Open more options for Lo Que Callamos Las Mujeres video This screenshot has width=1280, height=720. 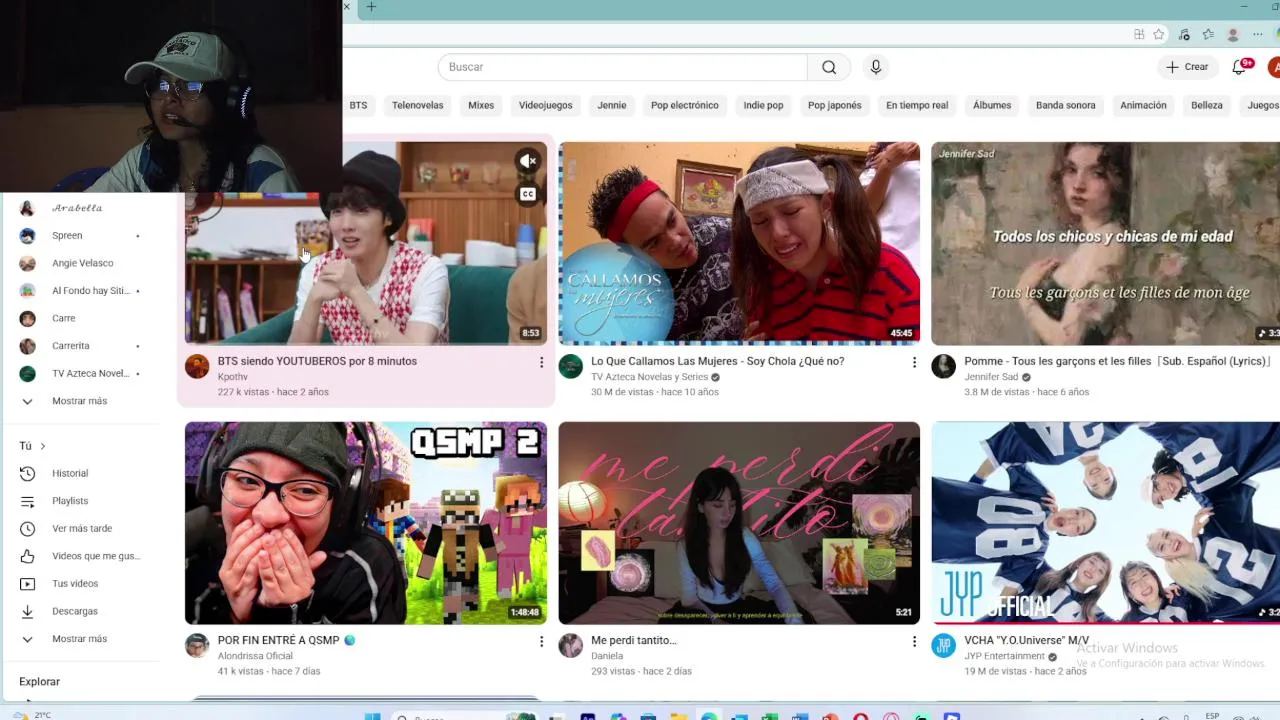pyautogui.click(x=914, y=362)
